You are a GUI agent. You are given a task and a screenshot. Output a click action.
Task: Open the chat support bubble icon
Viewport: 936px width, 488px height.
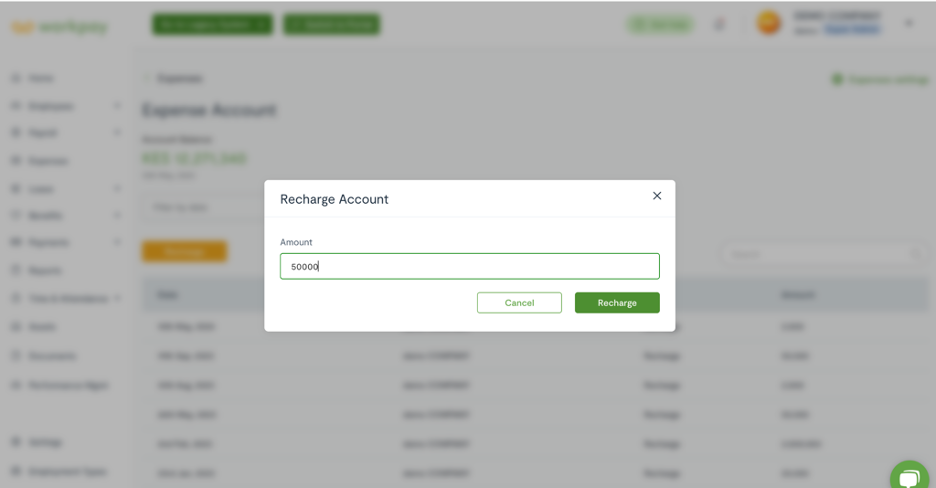909,478
